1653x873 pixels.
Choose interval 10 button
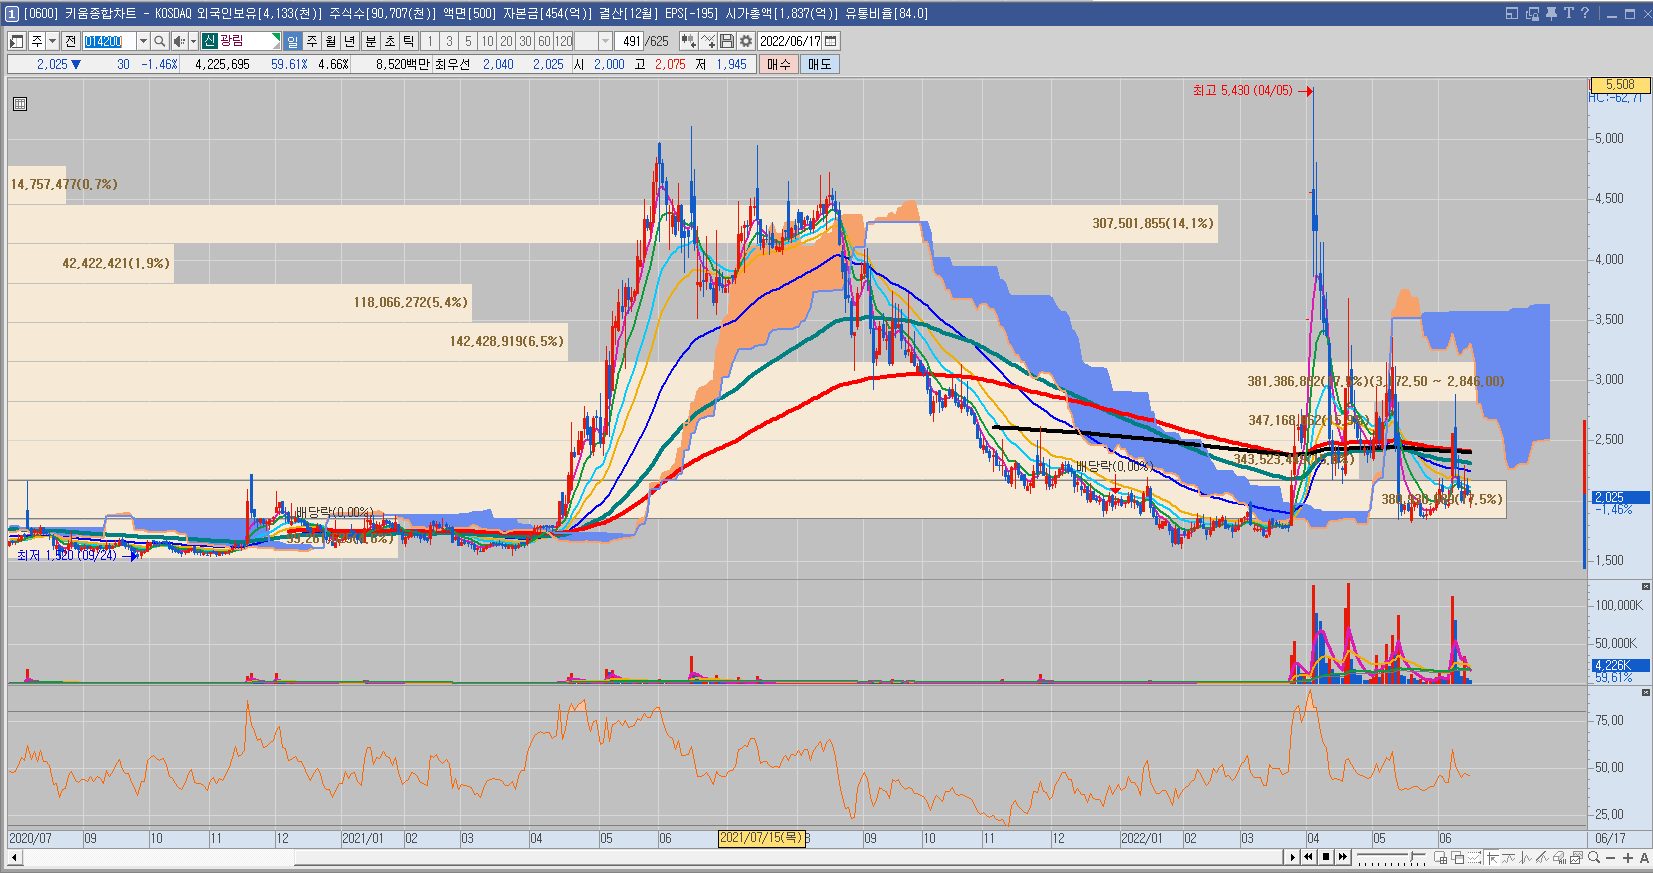(x=487, y=41)
